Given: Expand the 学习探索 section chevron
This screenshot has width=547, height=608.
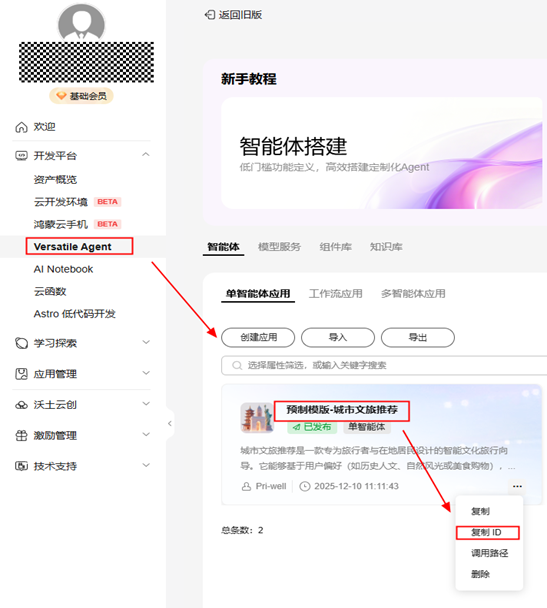Looking at the screenshot, I should (x=146, y=342).
